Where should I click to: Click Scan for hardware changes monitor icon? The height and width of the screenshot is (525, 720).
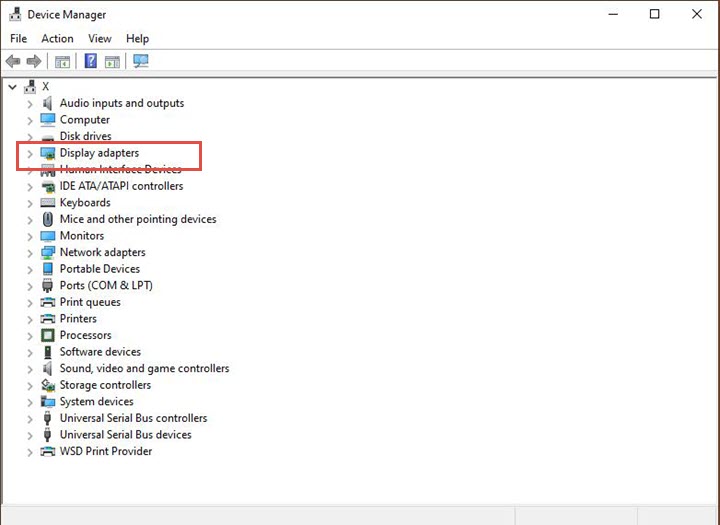coord(141,61)
